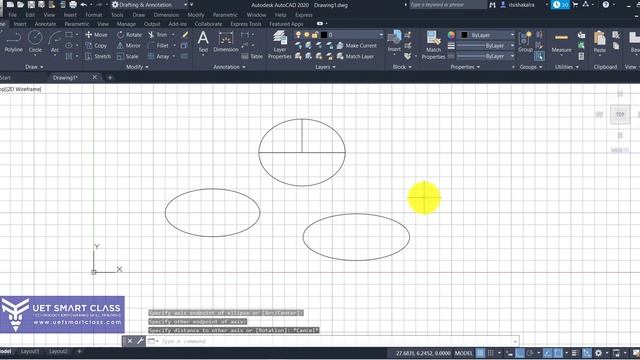Click the Scale tool

point(128,56)
